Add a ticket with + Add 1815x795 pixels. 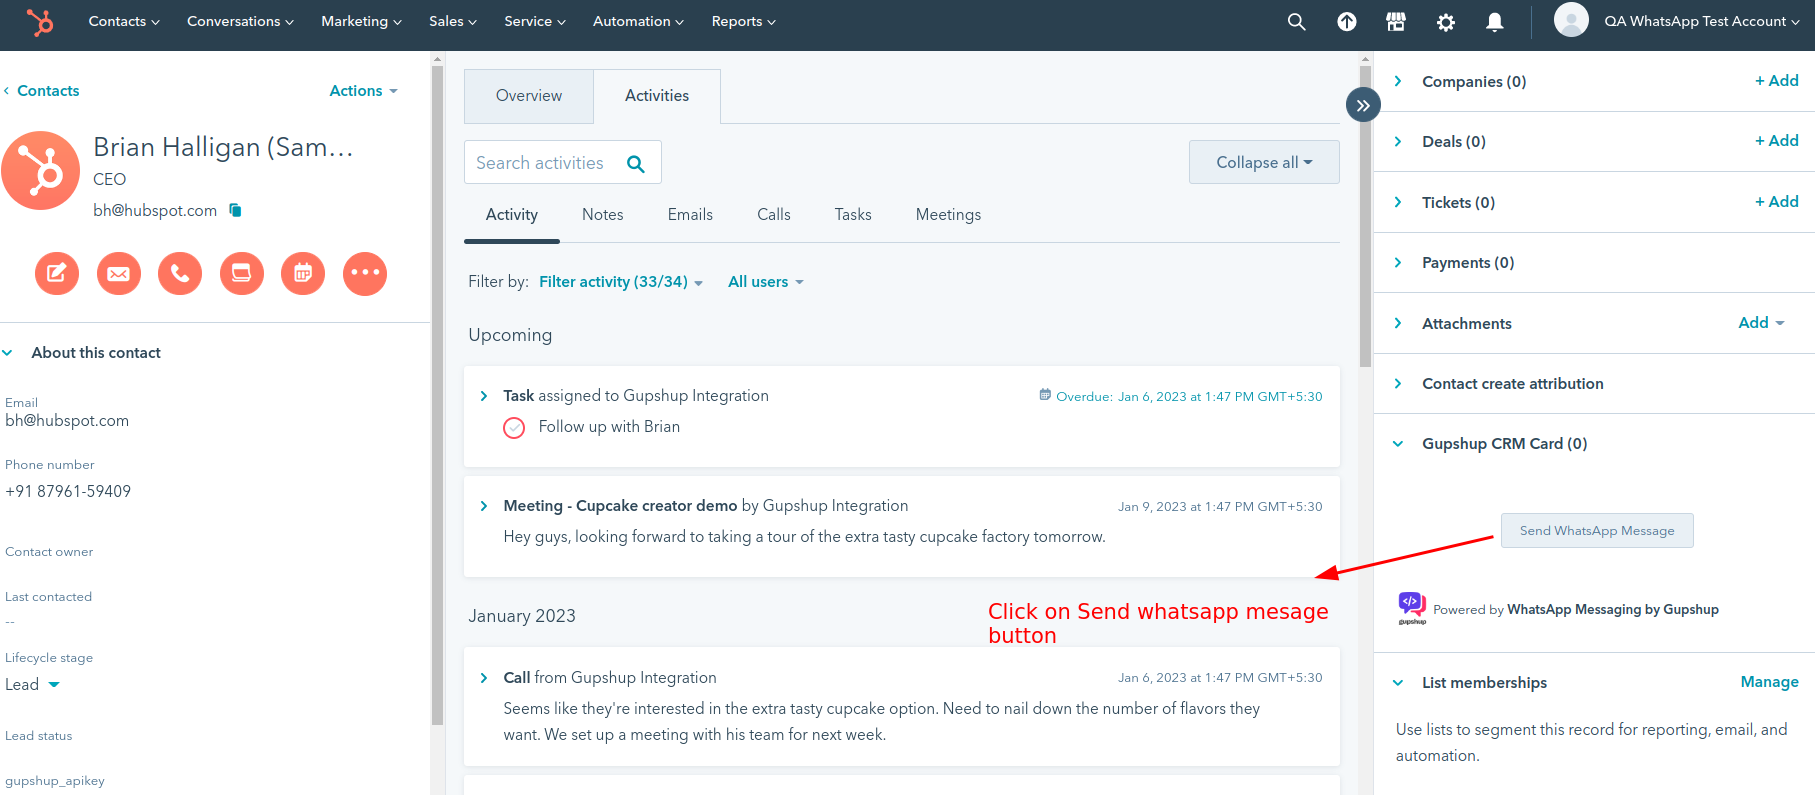(x=1777, y=202)
